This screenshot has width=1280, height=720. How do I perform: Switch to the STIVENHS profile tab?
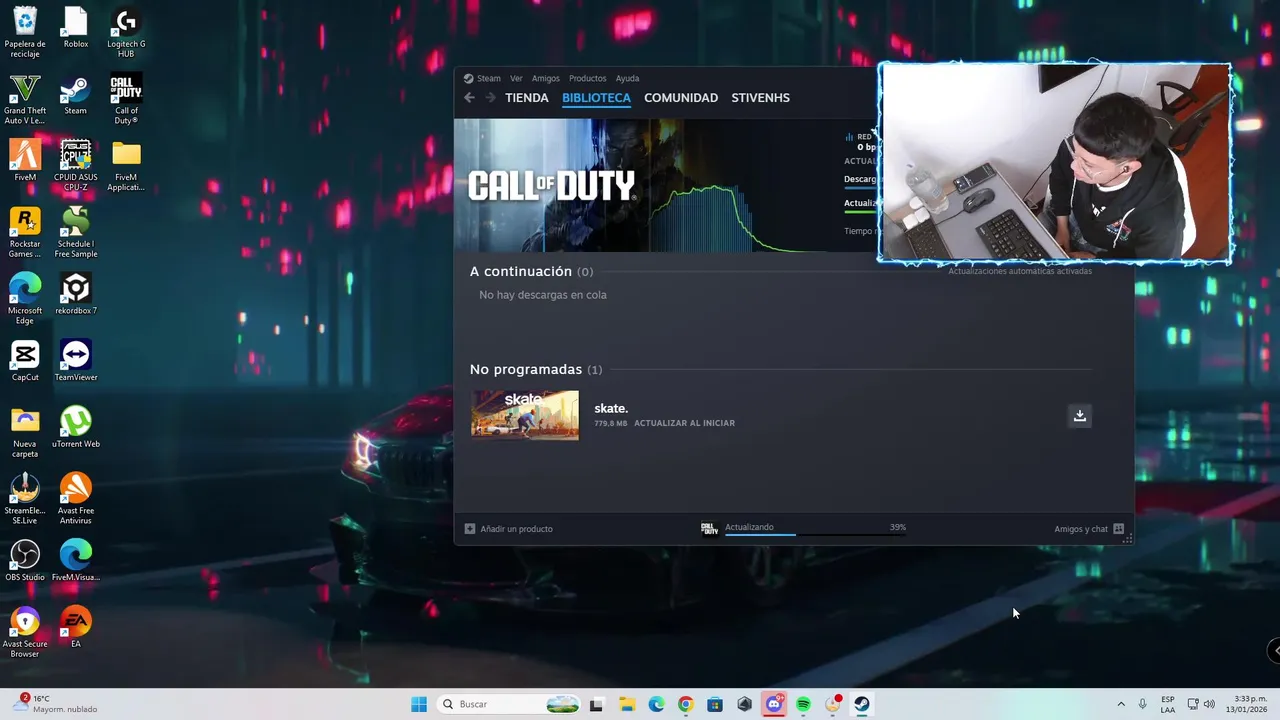click(x=761, y=97)
